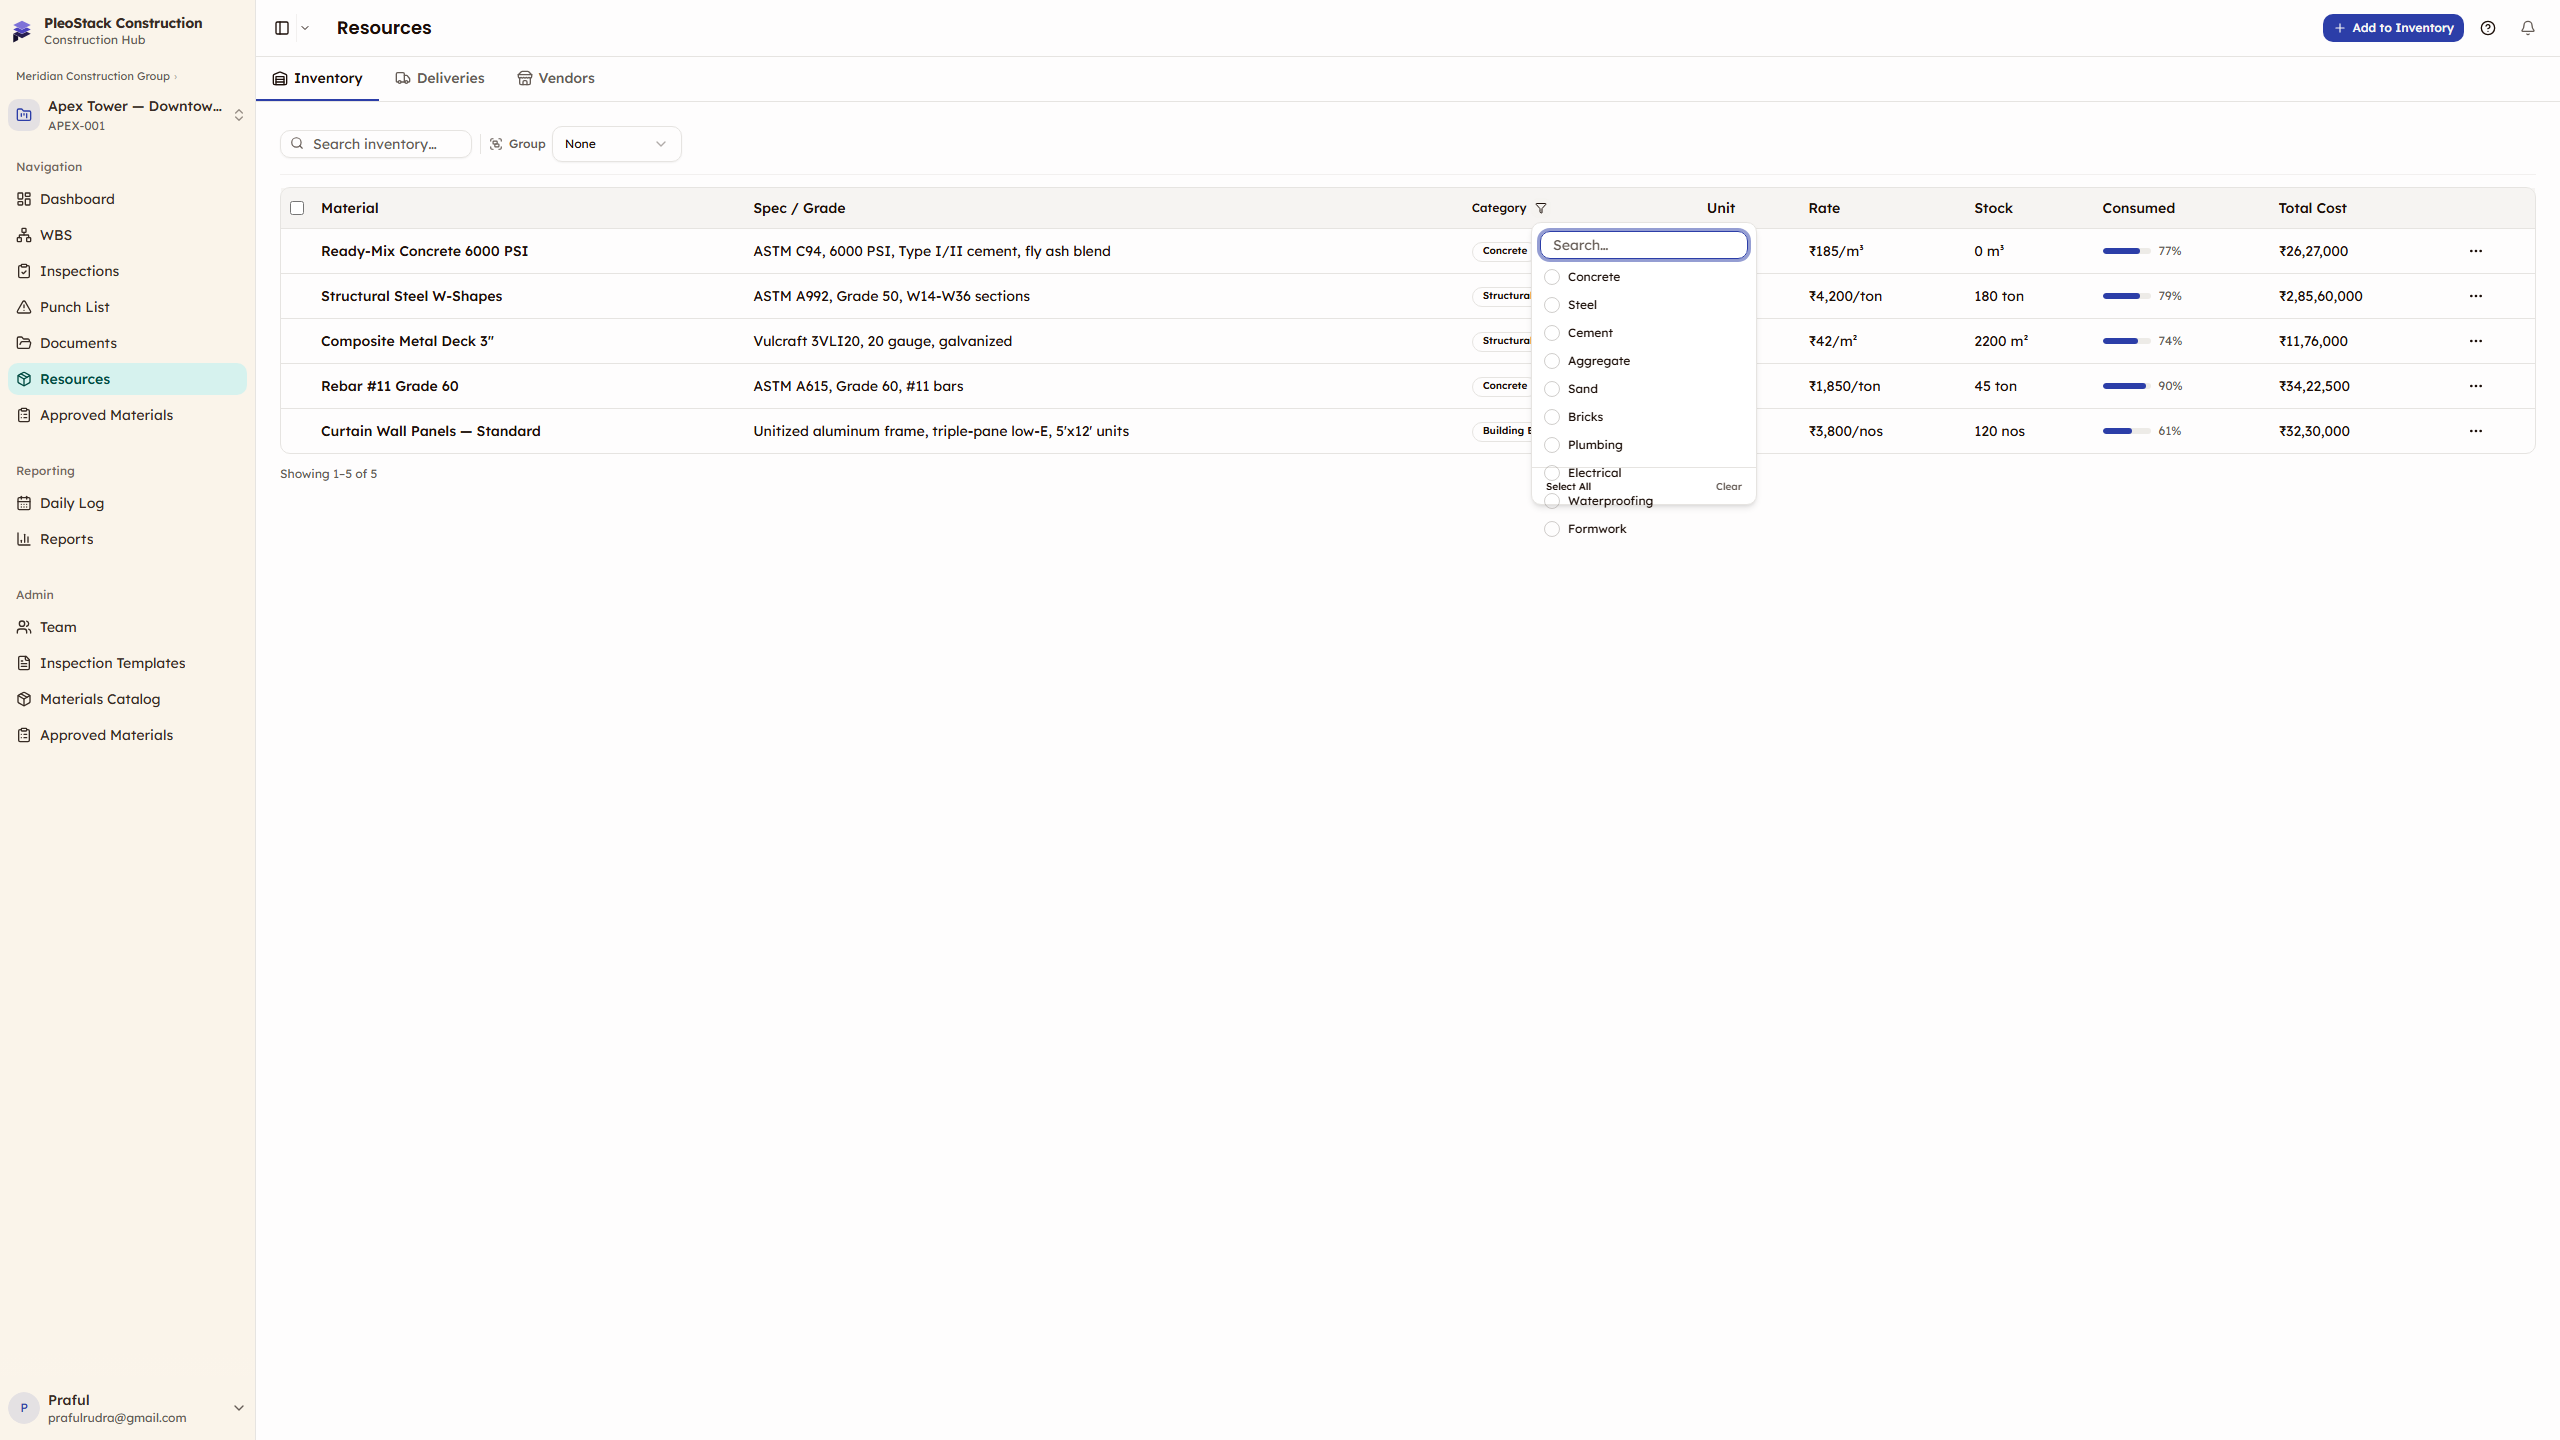
Task: Open the notifications bell icon
Action: point(2528,28)
